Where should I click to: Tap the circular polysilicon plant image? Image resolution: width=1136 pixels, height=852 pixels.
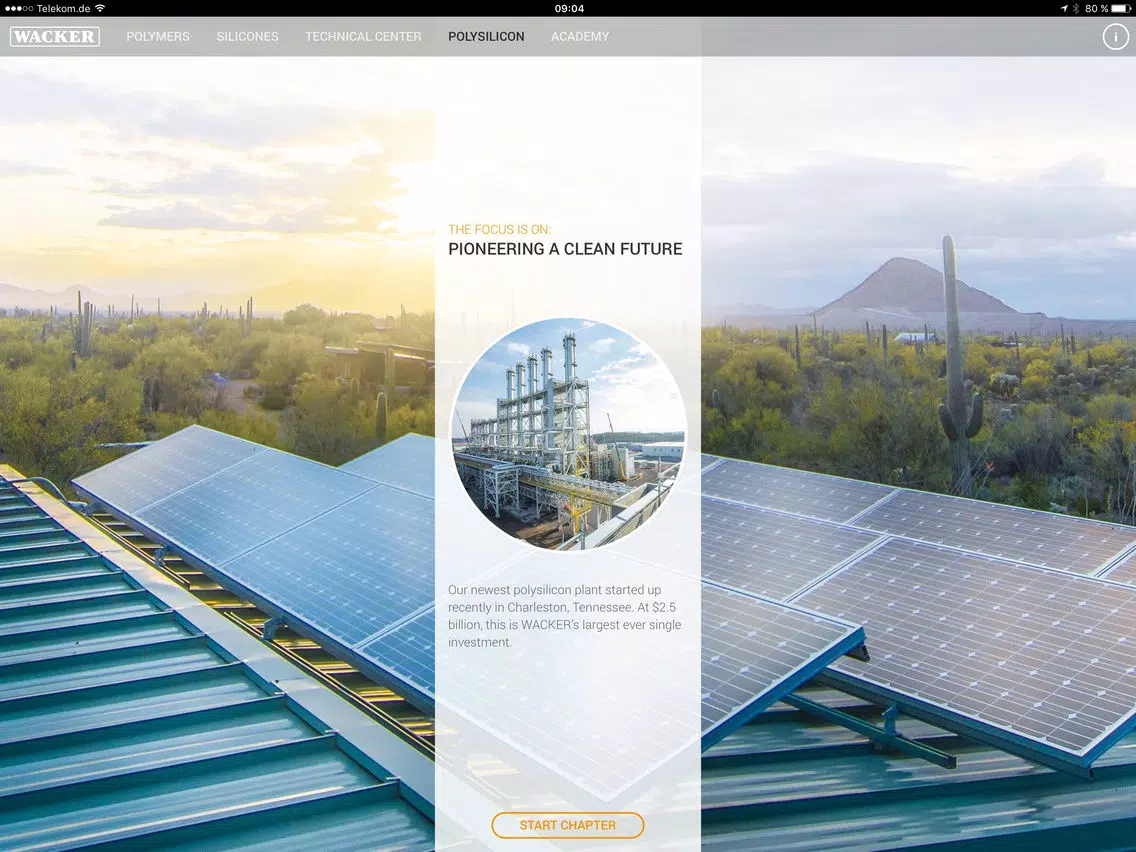pos(568,434)
